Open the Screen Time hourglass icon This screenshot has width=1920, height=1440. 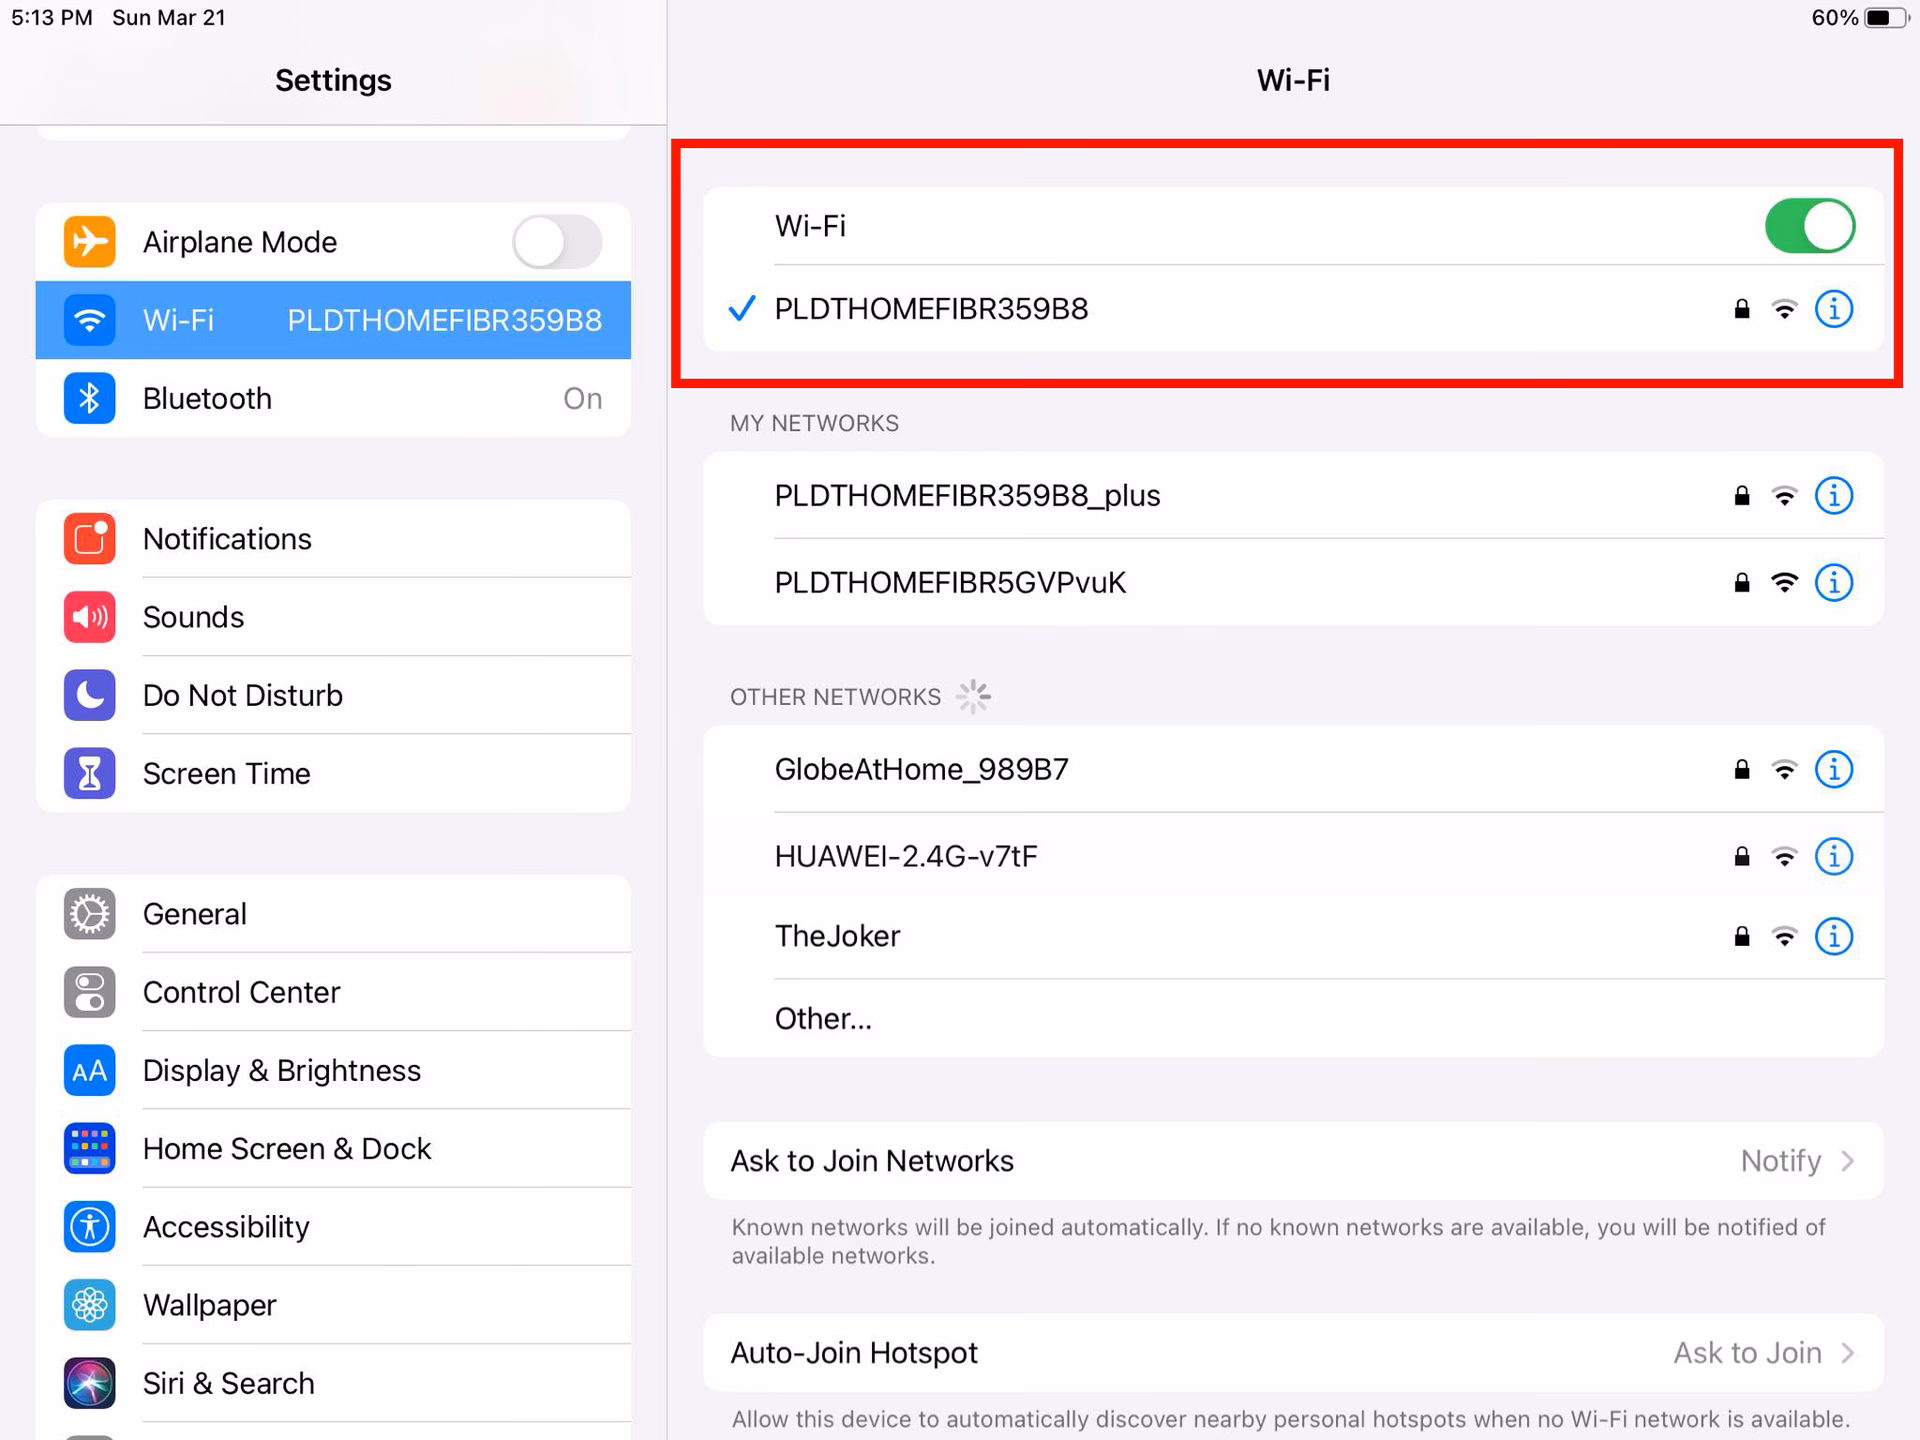[x=89, y=773]
